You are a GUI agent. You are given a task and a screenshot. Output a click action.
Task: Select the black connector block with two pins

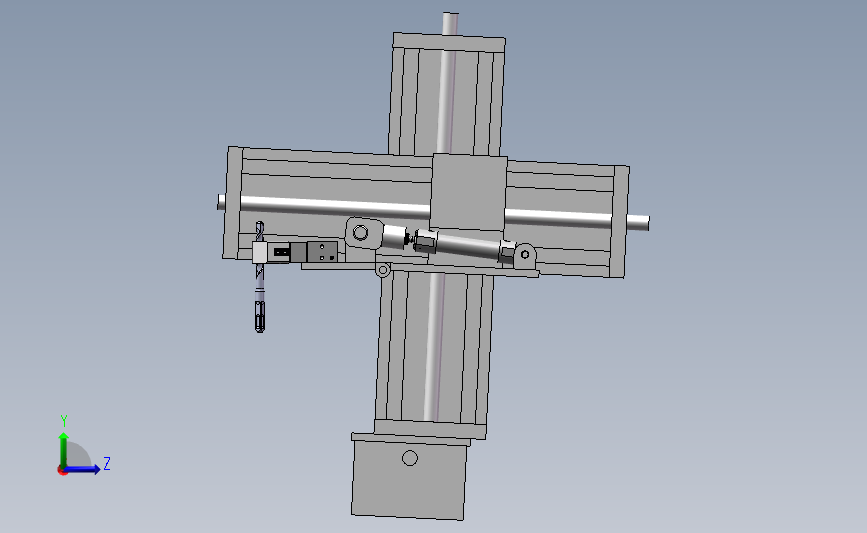281,252
